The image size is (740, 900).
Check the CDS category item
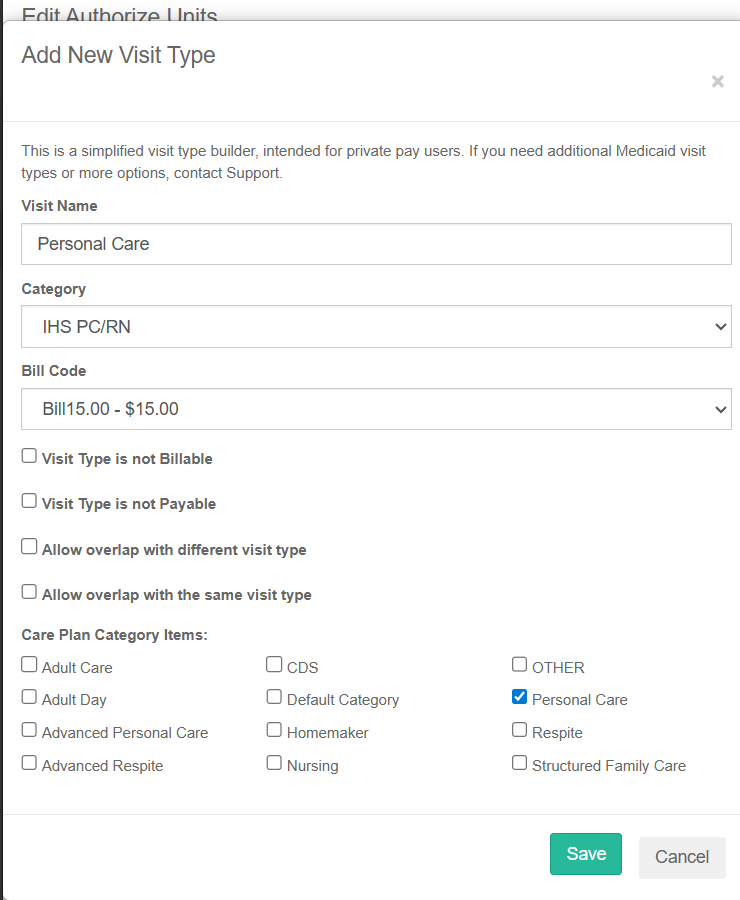point(274,665)
